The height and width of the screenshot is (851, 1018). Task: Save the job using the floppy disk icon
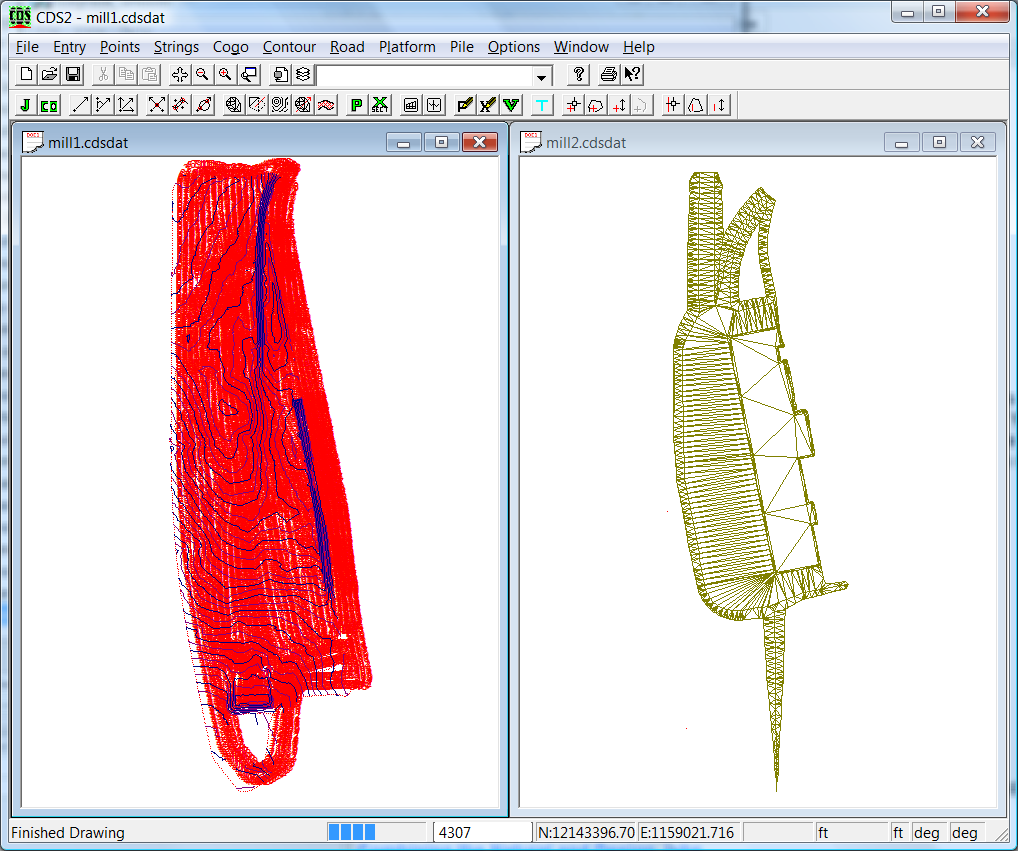[72, 75]
